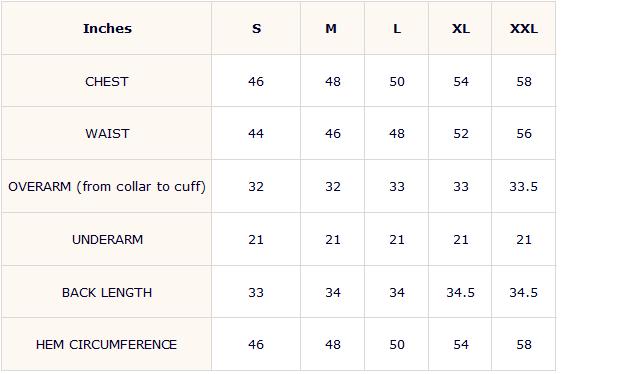Click the UNDERARM row label
The image size is (623, 374).
coord(107,240)
